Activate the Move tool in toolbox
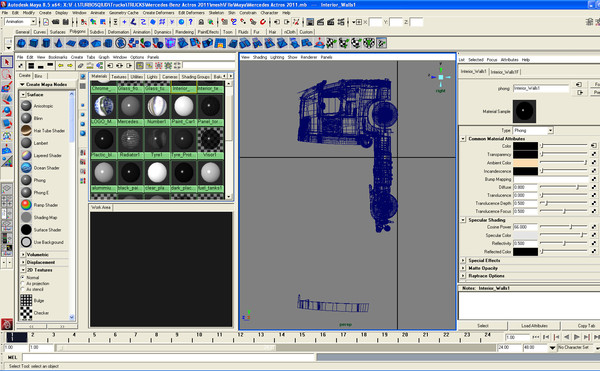The width and height of the screenshot is (600, 371). pos(7,99)
